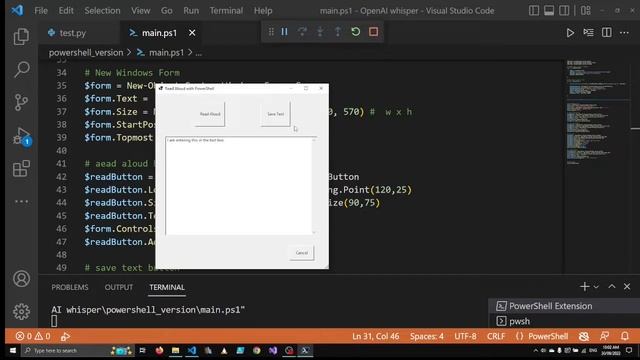Open Run and Debug view
Image resolution: width=640 pixels, height=360 pixels.
[21, 135]
